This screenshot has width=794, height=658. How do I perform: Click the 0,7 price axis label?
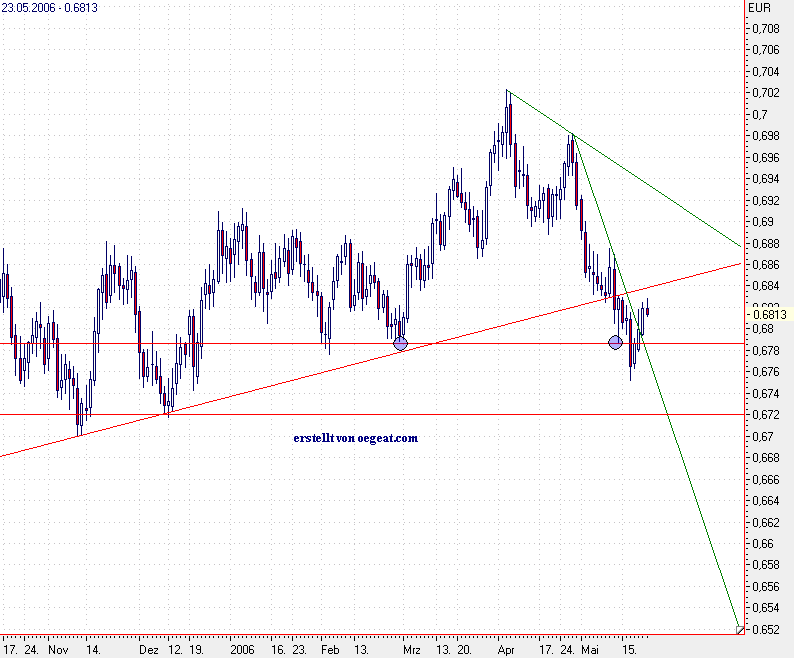click(x=760, y=114)
